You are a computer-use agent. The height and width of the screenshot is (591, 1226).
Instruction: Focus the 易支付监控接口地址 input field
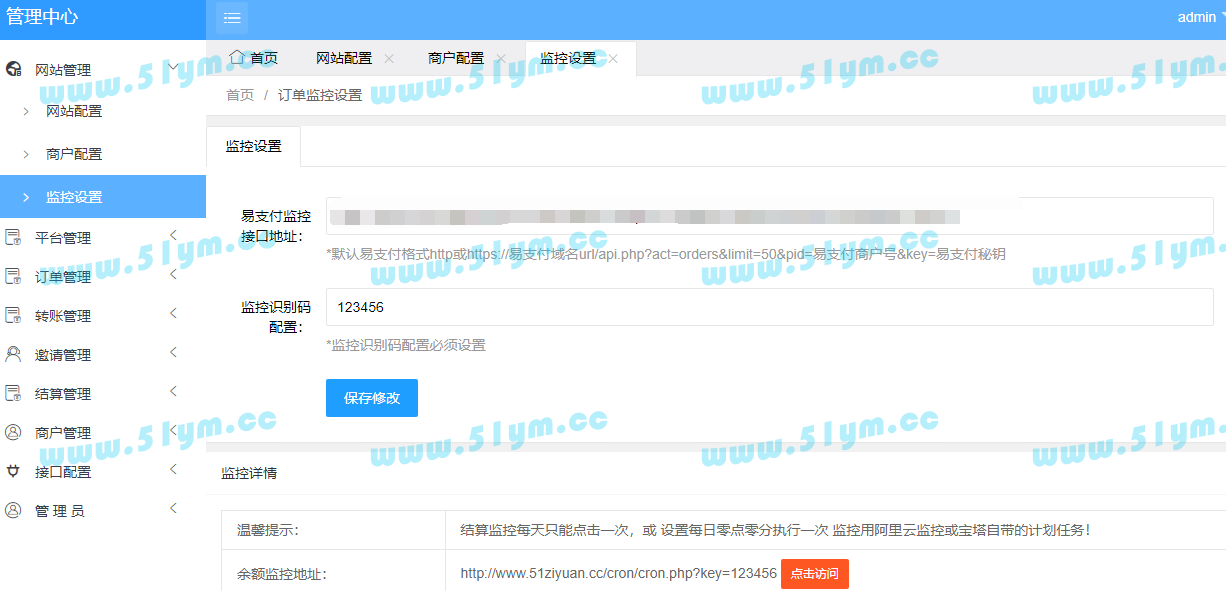(x=769, y=216)
